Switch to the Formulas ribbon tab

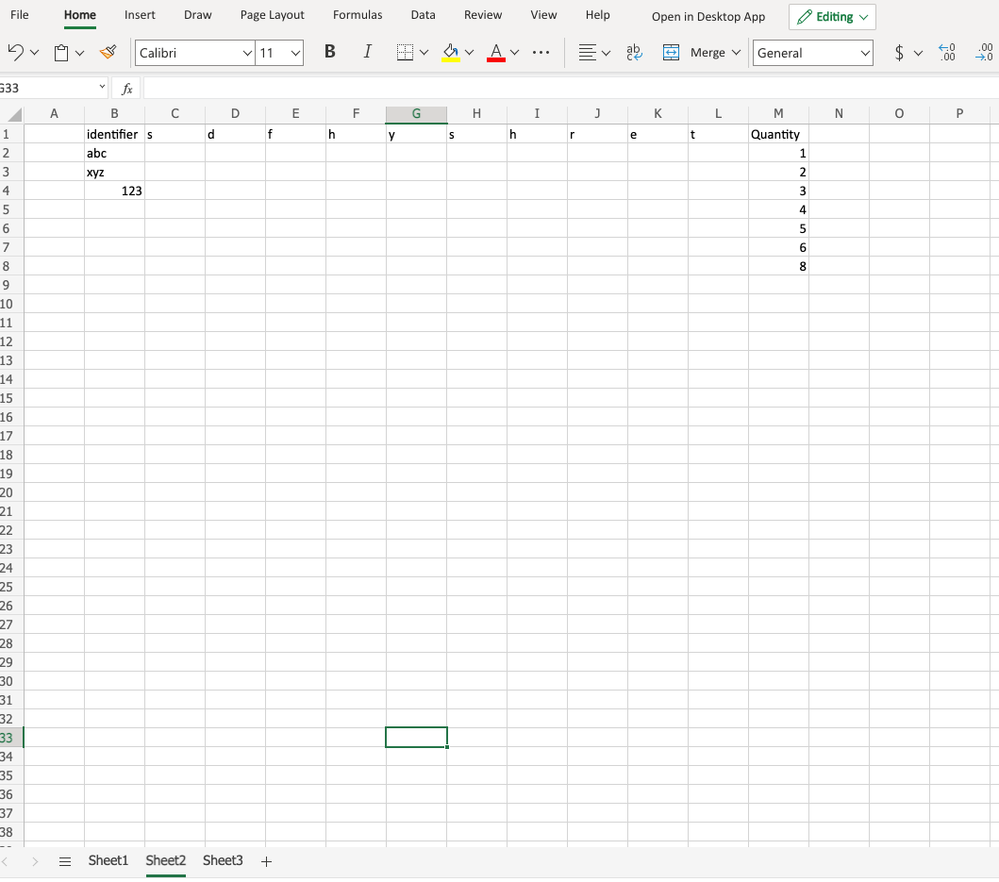(x=357, y=15)
